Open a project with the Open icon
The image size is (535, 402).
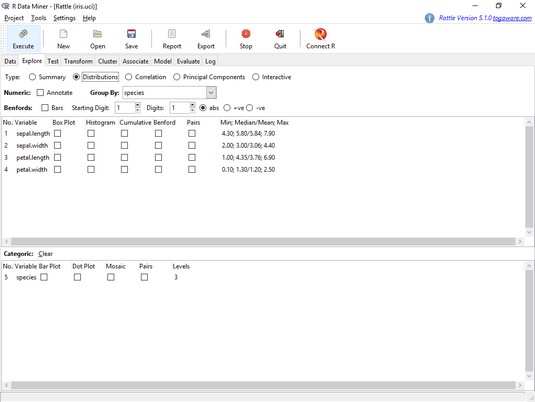(x=98, y=39)
